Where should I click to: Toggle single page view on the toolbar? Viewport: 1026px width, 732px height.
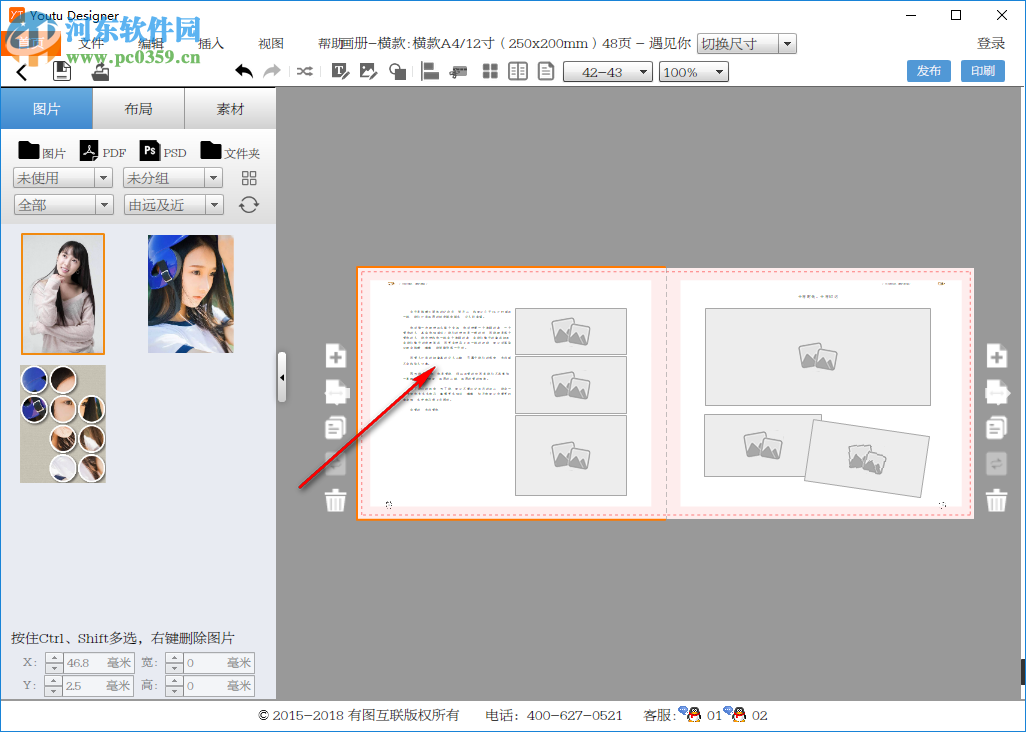pos(546,71)
